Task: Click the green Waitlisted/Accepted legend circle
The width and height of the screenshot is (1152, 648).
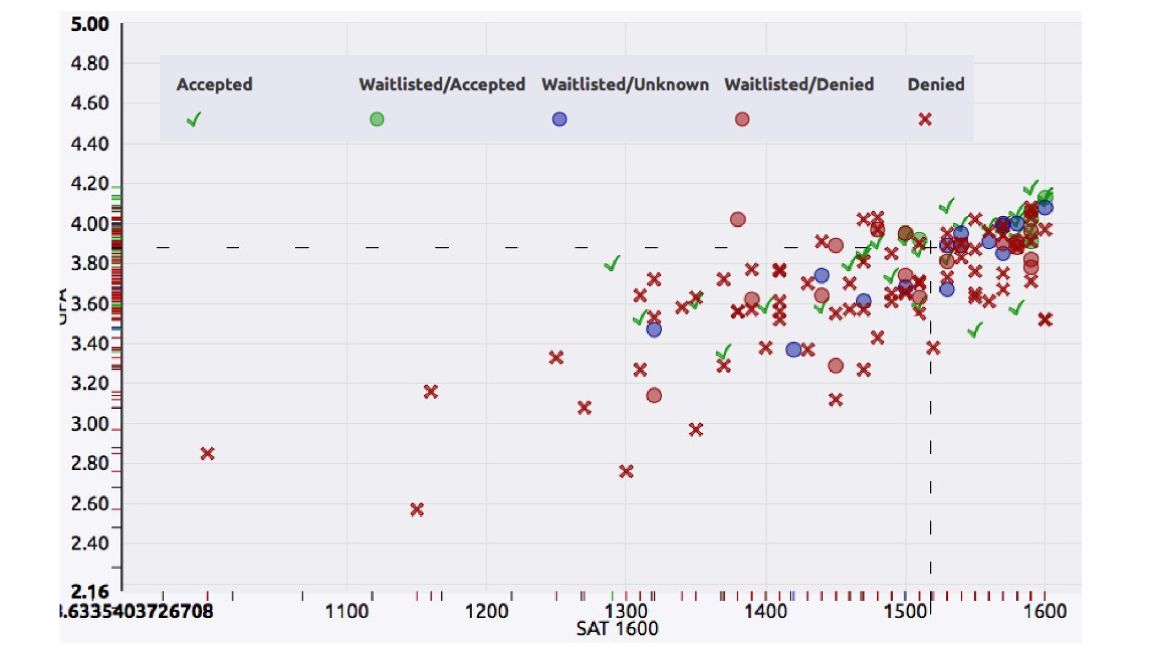Action: (377, 119)
